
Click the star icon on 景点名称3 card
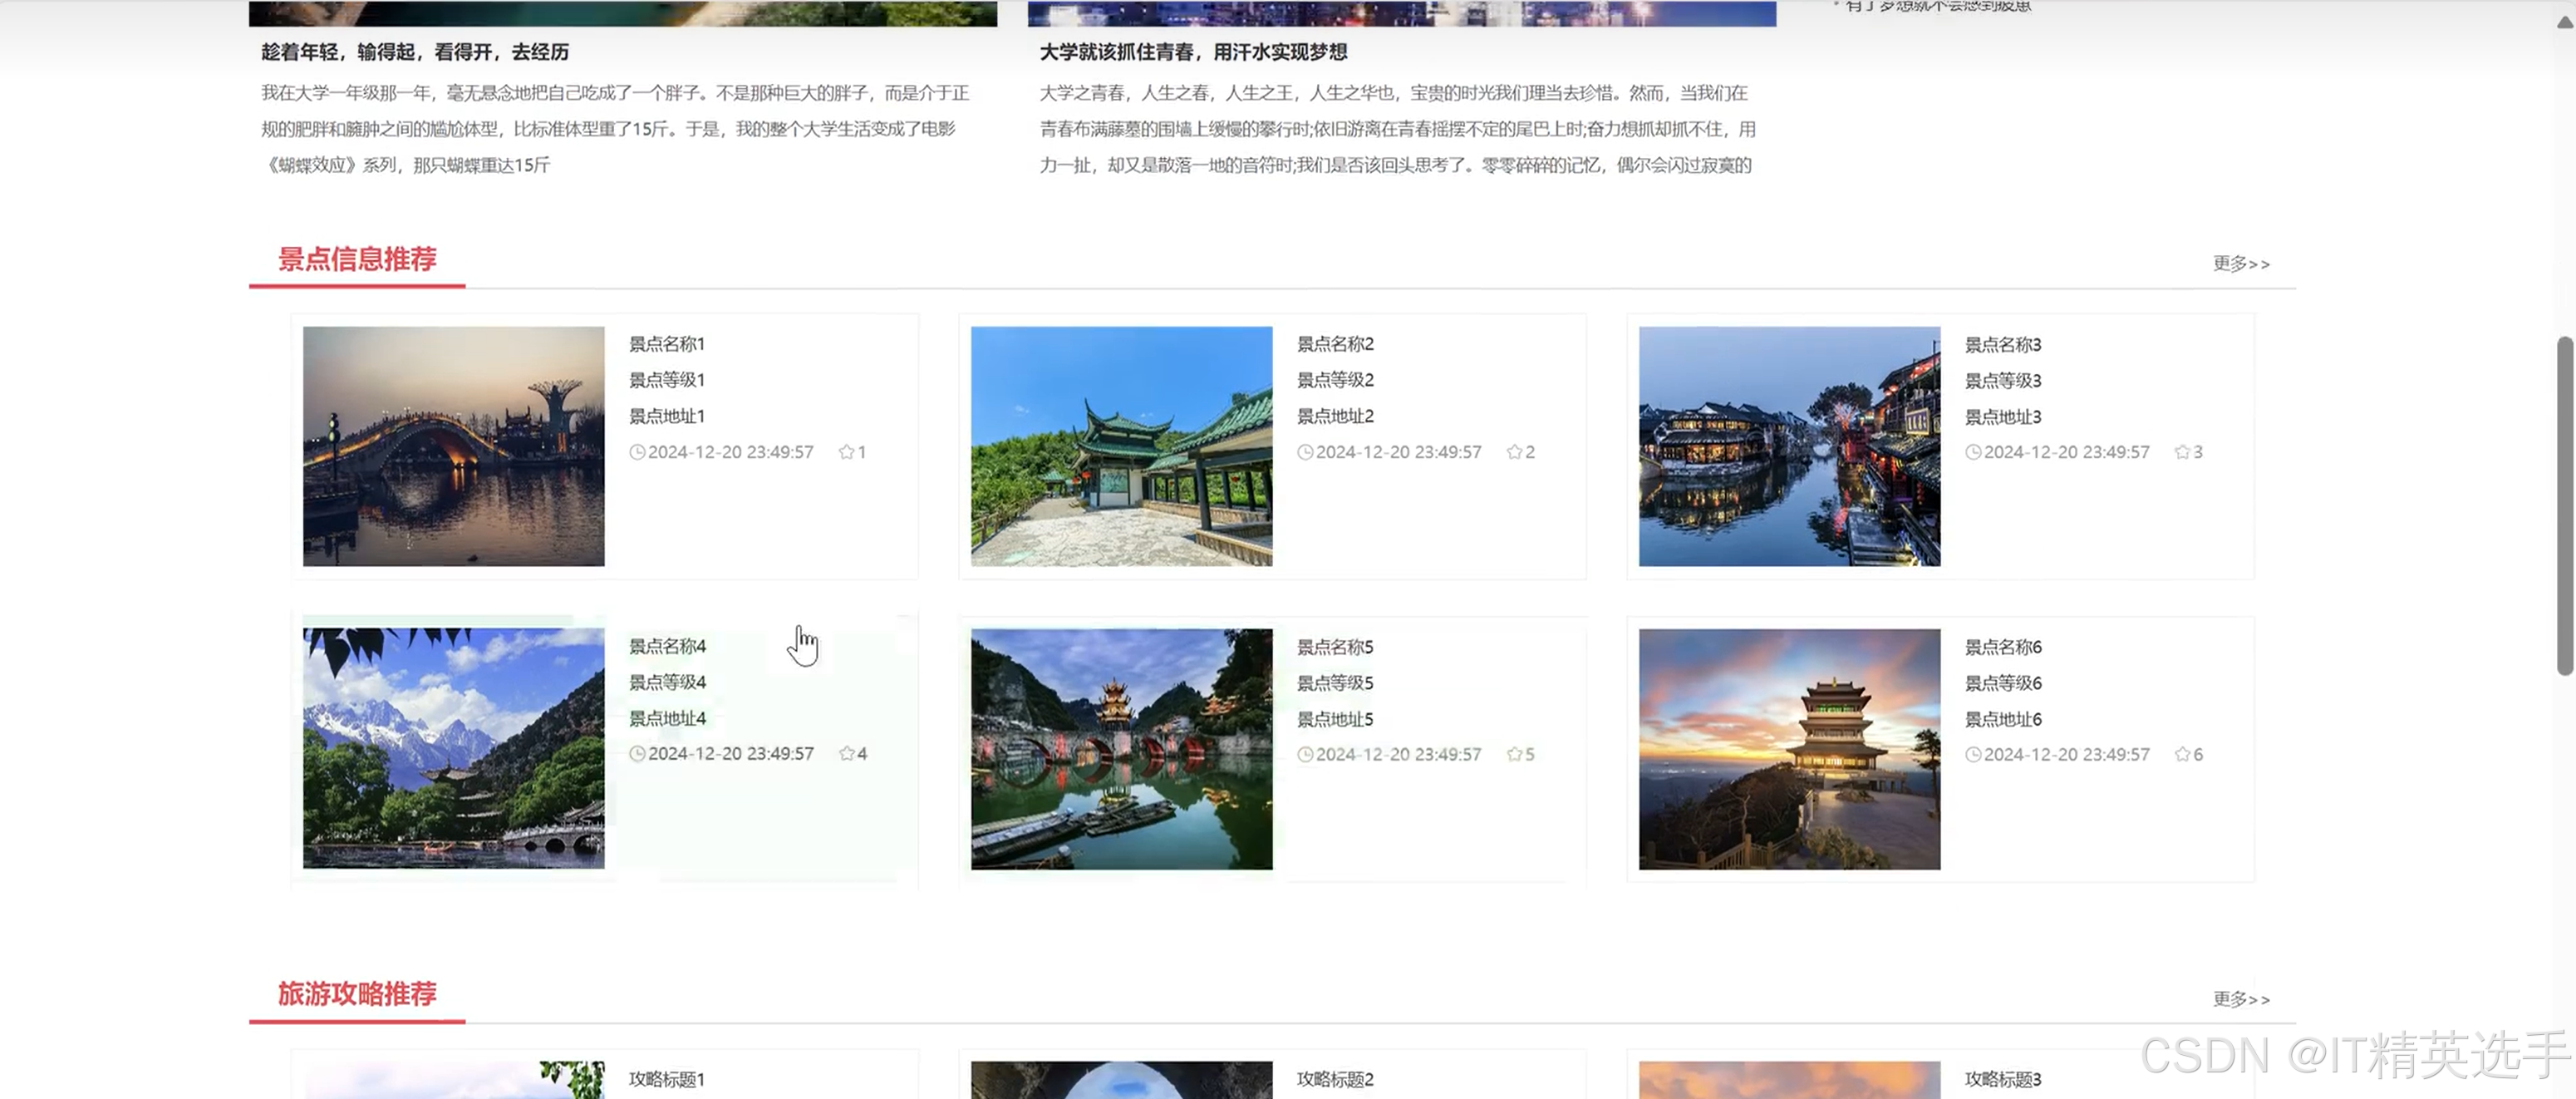pyautogui.click(x=2182, y=452)
